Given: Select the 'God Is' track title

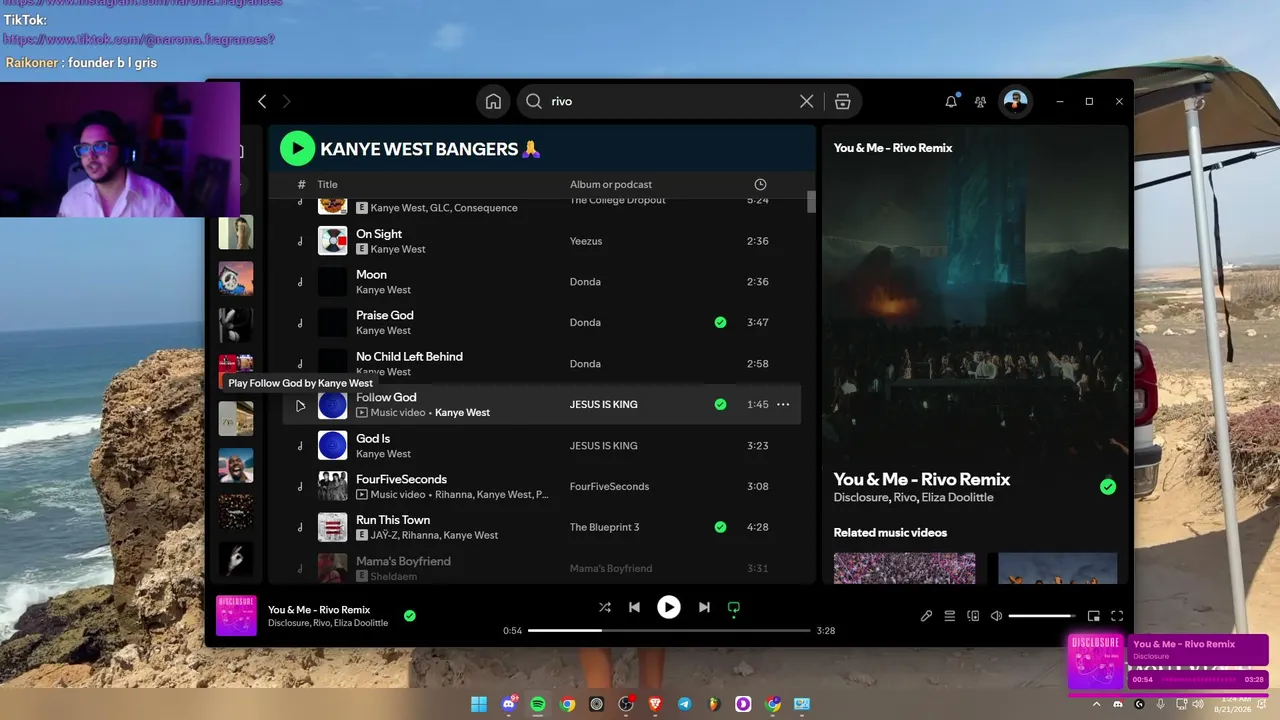Looking at the screenshot, I should tap(373, 439).
